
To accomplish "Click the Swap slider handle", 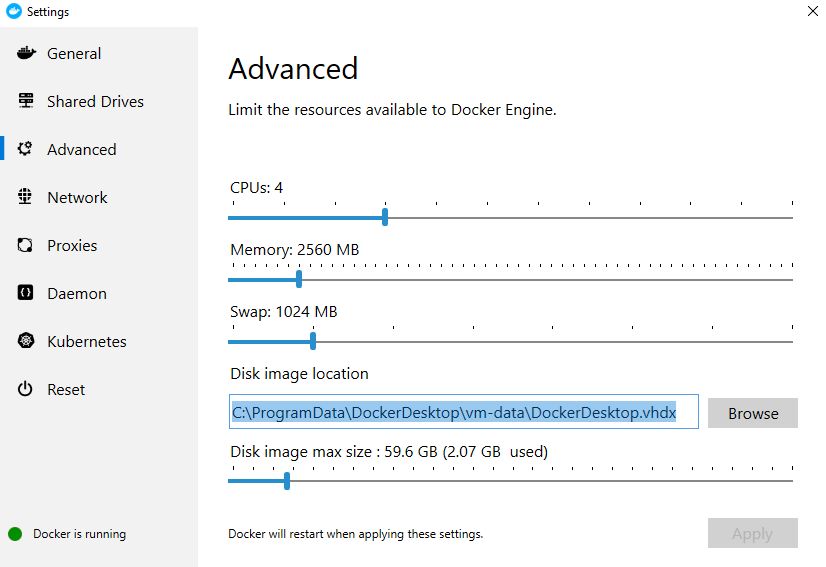I will click(313, 341).
